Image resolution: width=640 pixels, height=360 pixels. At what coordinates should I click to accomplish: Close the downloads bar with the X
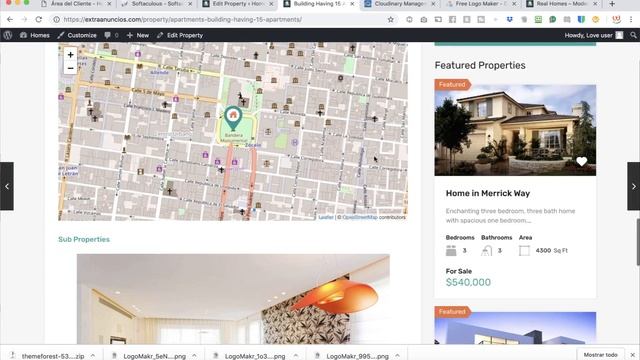[x=633, y=355]
